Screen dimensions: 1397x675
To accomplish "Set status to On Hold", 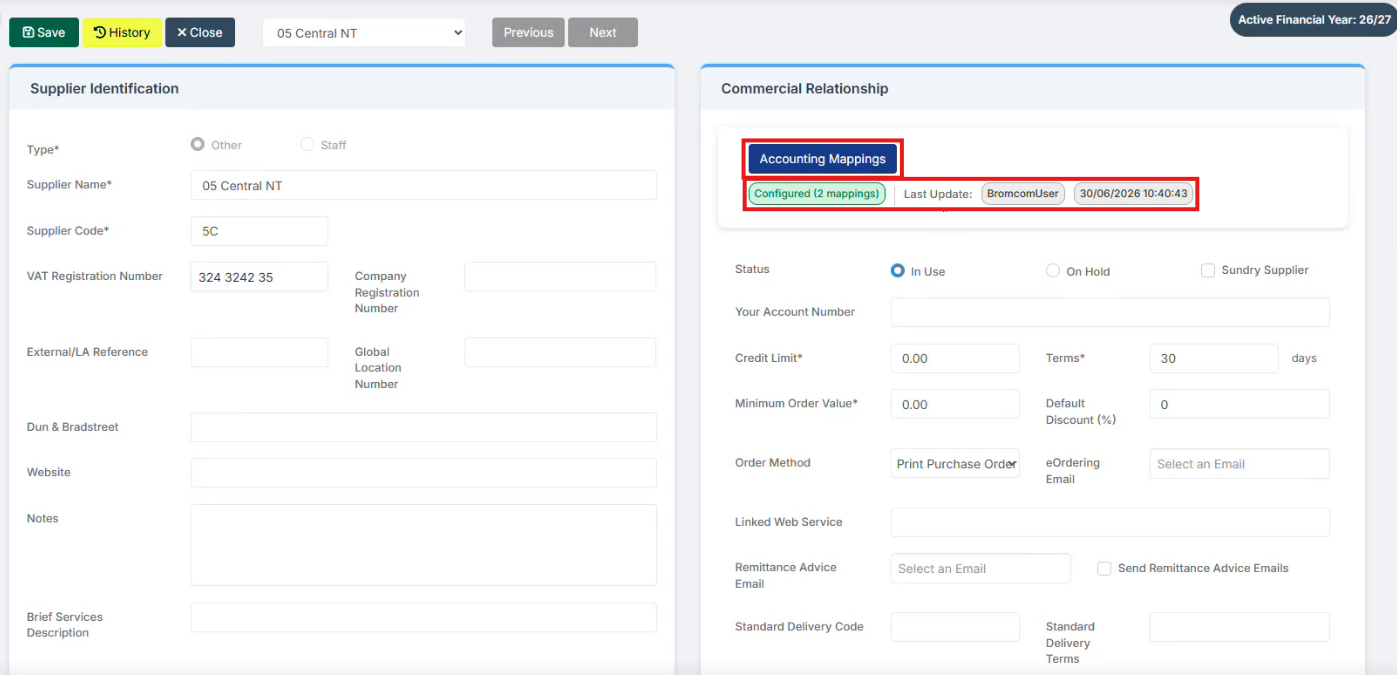I will tap(1053, 270).
